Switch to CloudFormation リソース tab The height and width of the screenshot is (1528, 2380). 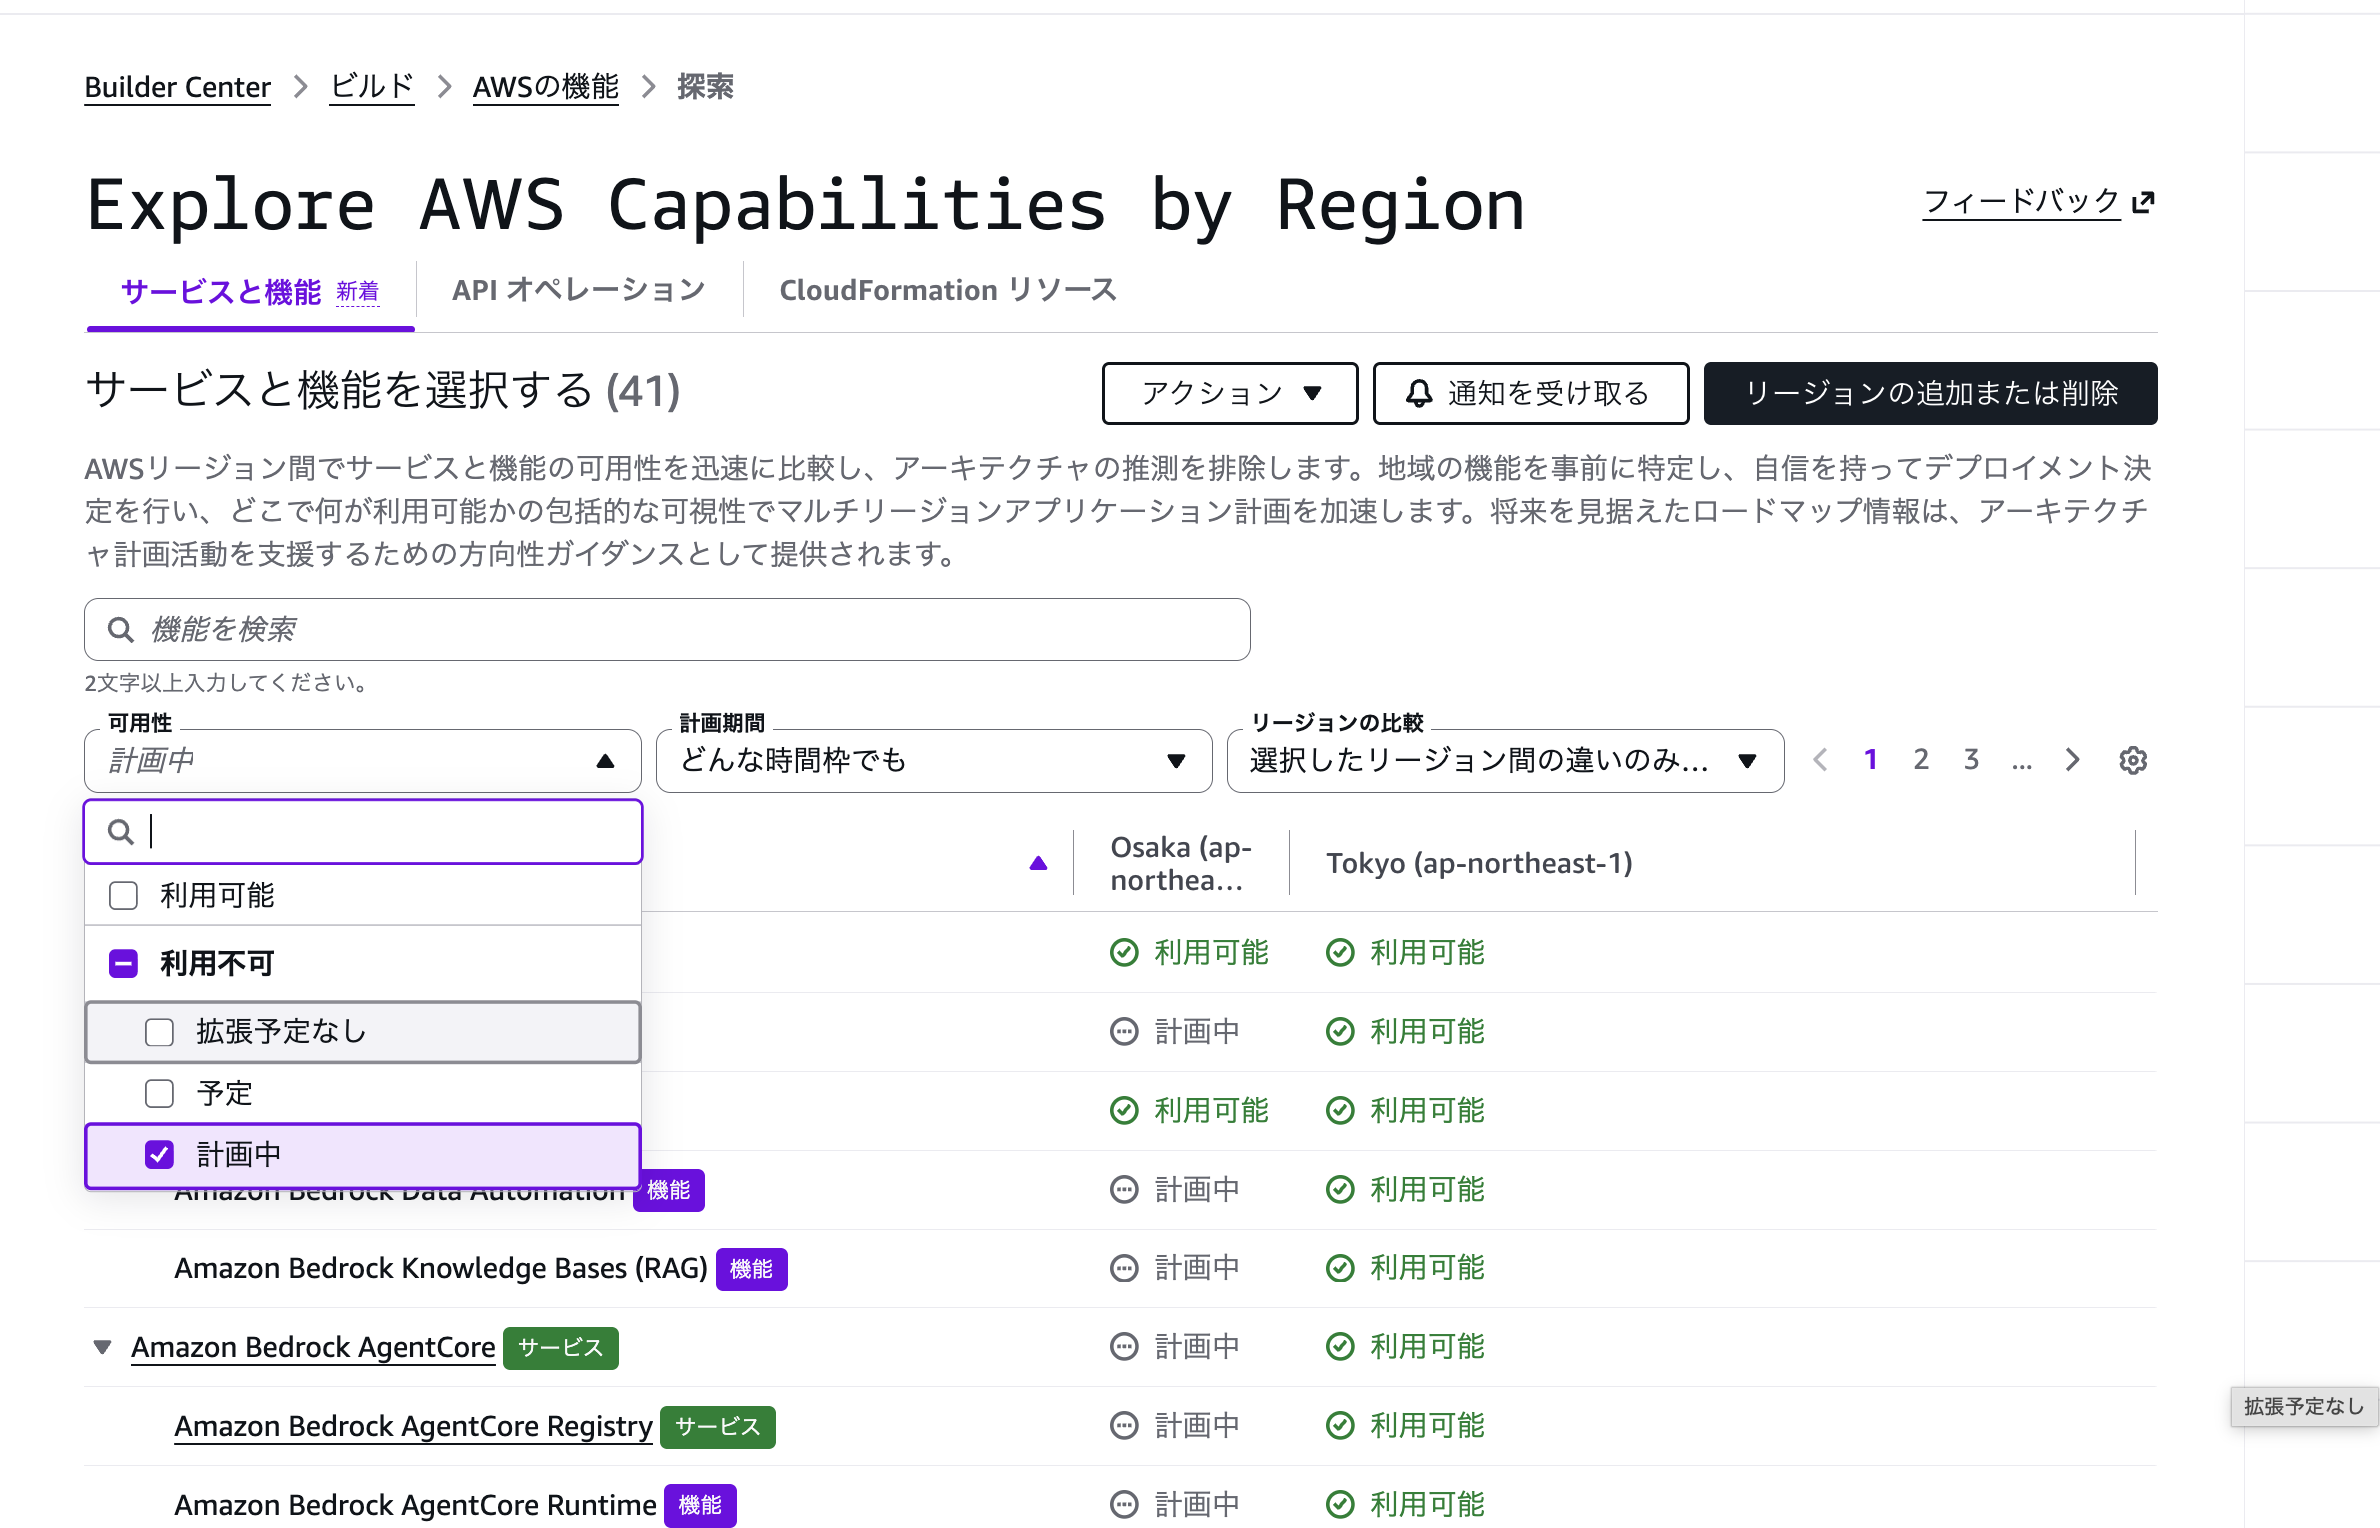click(948, 290)
